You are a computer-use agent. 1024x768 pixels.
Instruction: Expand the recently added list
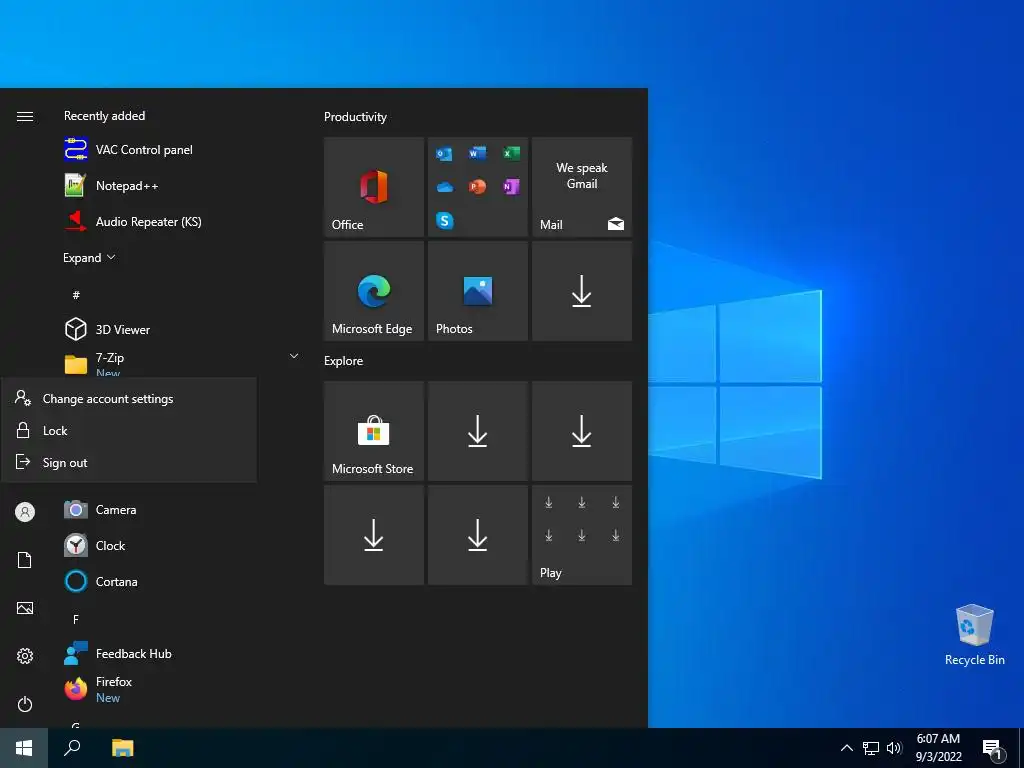pyautogui.click(x=89, y=257)
